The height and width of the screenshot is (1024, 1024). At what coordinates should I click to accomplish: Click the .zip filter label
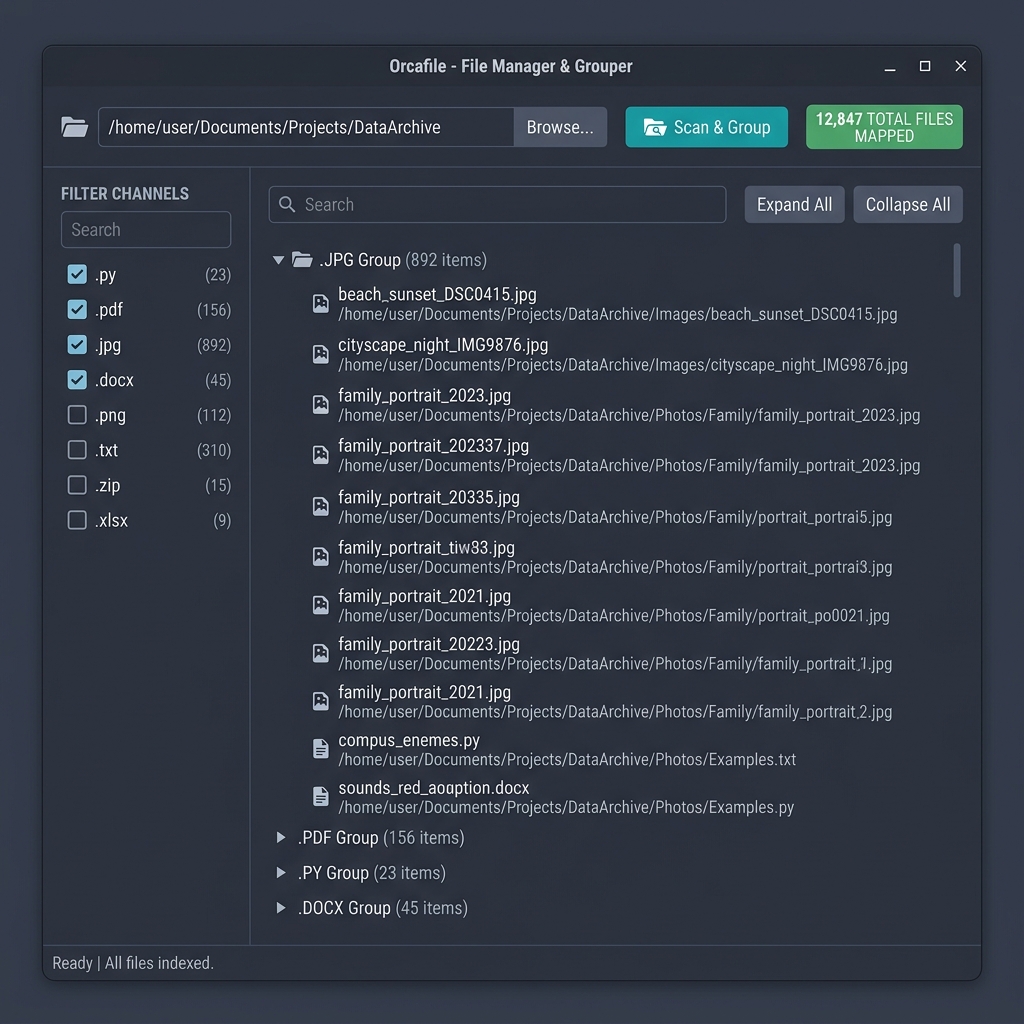point(108,485)
